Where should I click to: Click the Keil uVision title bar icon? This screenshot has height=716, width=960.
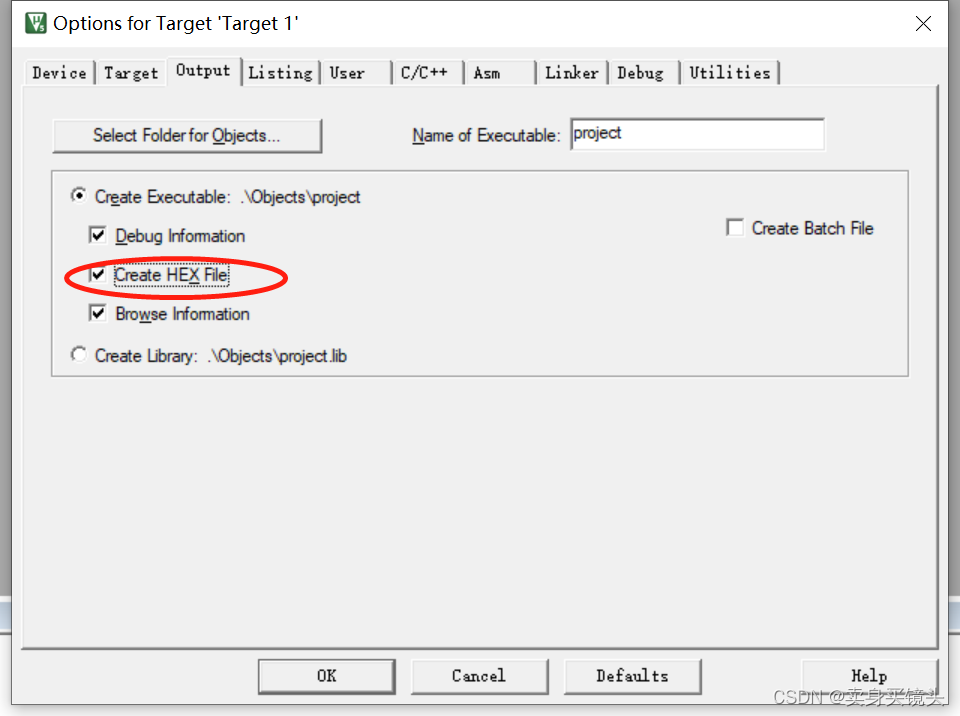pos(36,23)
